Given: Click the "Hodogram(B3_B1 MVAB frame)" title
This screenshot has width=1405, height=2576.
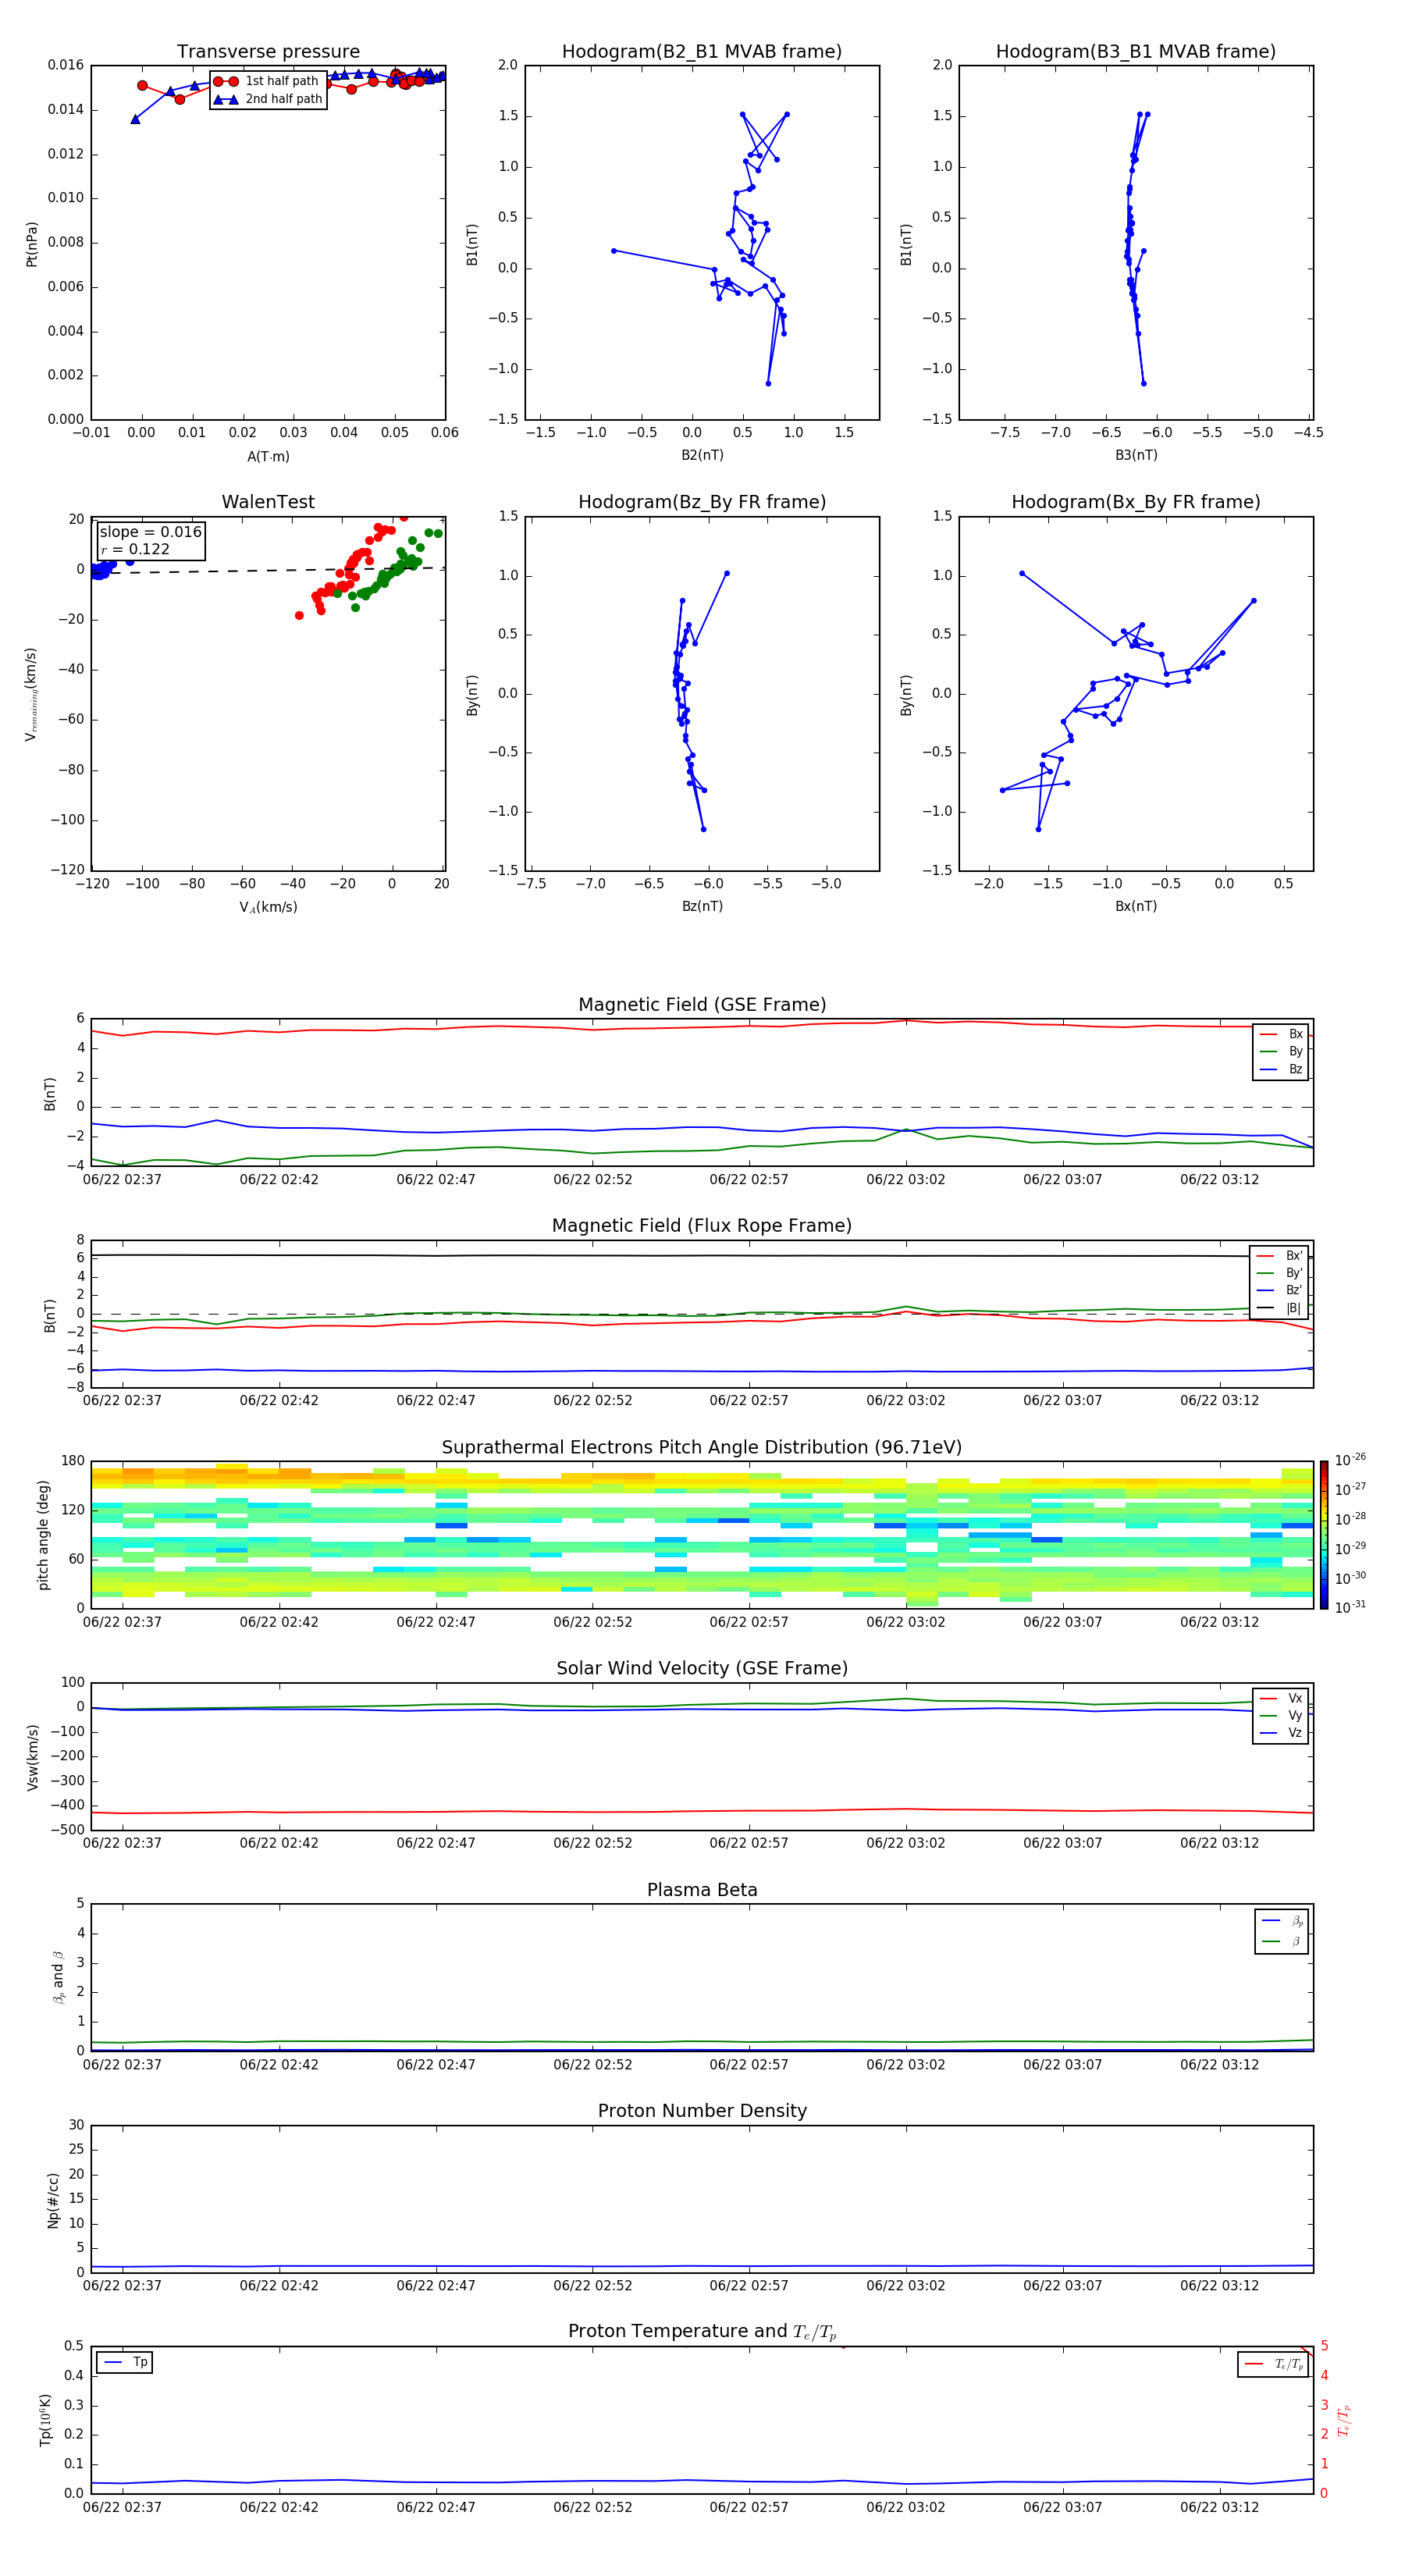Looking at the screenshot, I should point(1136,51).
